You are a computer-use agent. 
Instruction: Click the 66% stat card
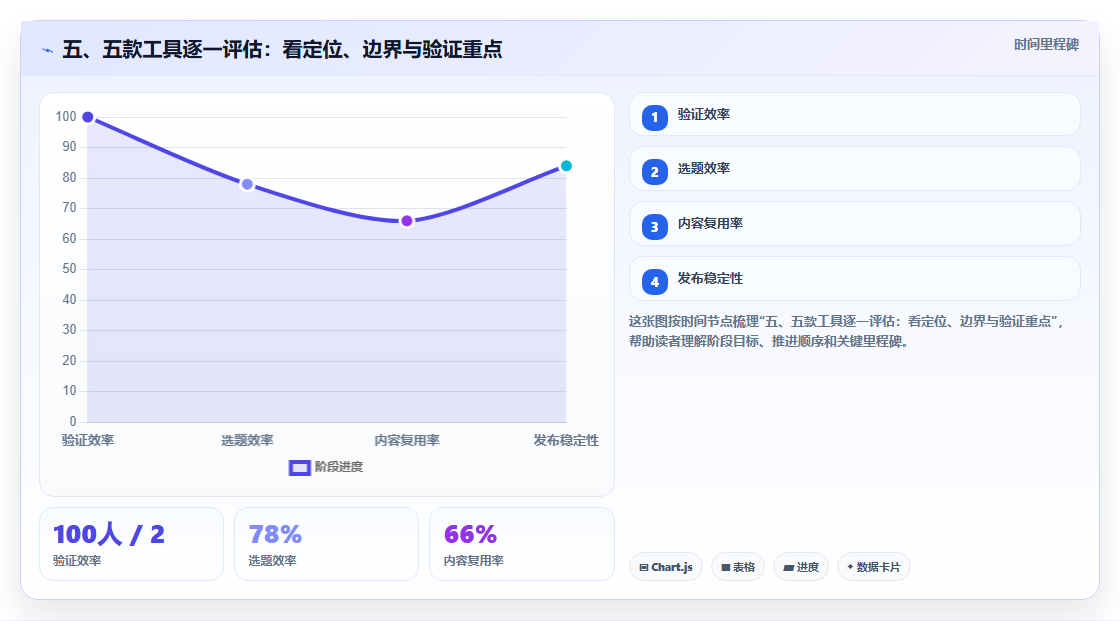click(521, 544)
